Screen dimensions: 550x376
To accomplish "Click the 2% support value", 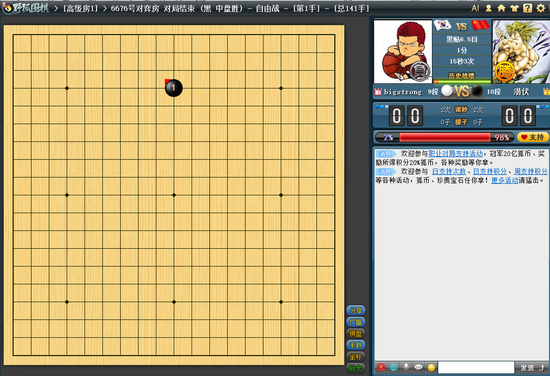I will pos(388,137).
